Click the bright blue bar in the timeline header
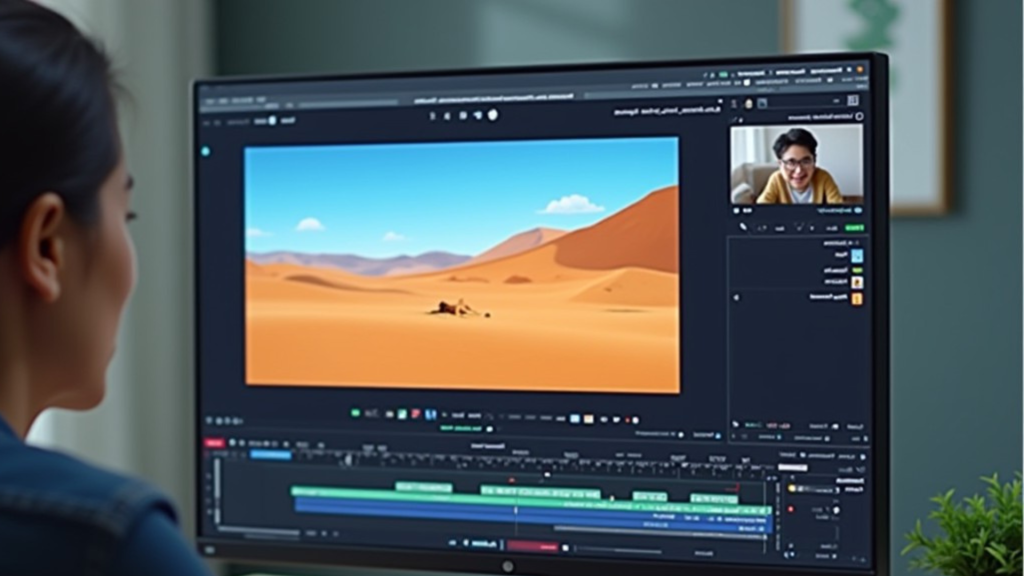The image size is (1024, 576). [x=270, y=455]
